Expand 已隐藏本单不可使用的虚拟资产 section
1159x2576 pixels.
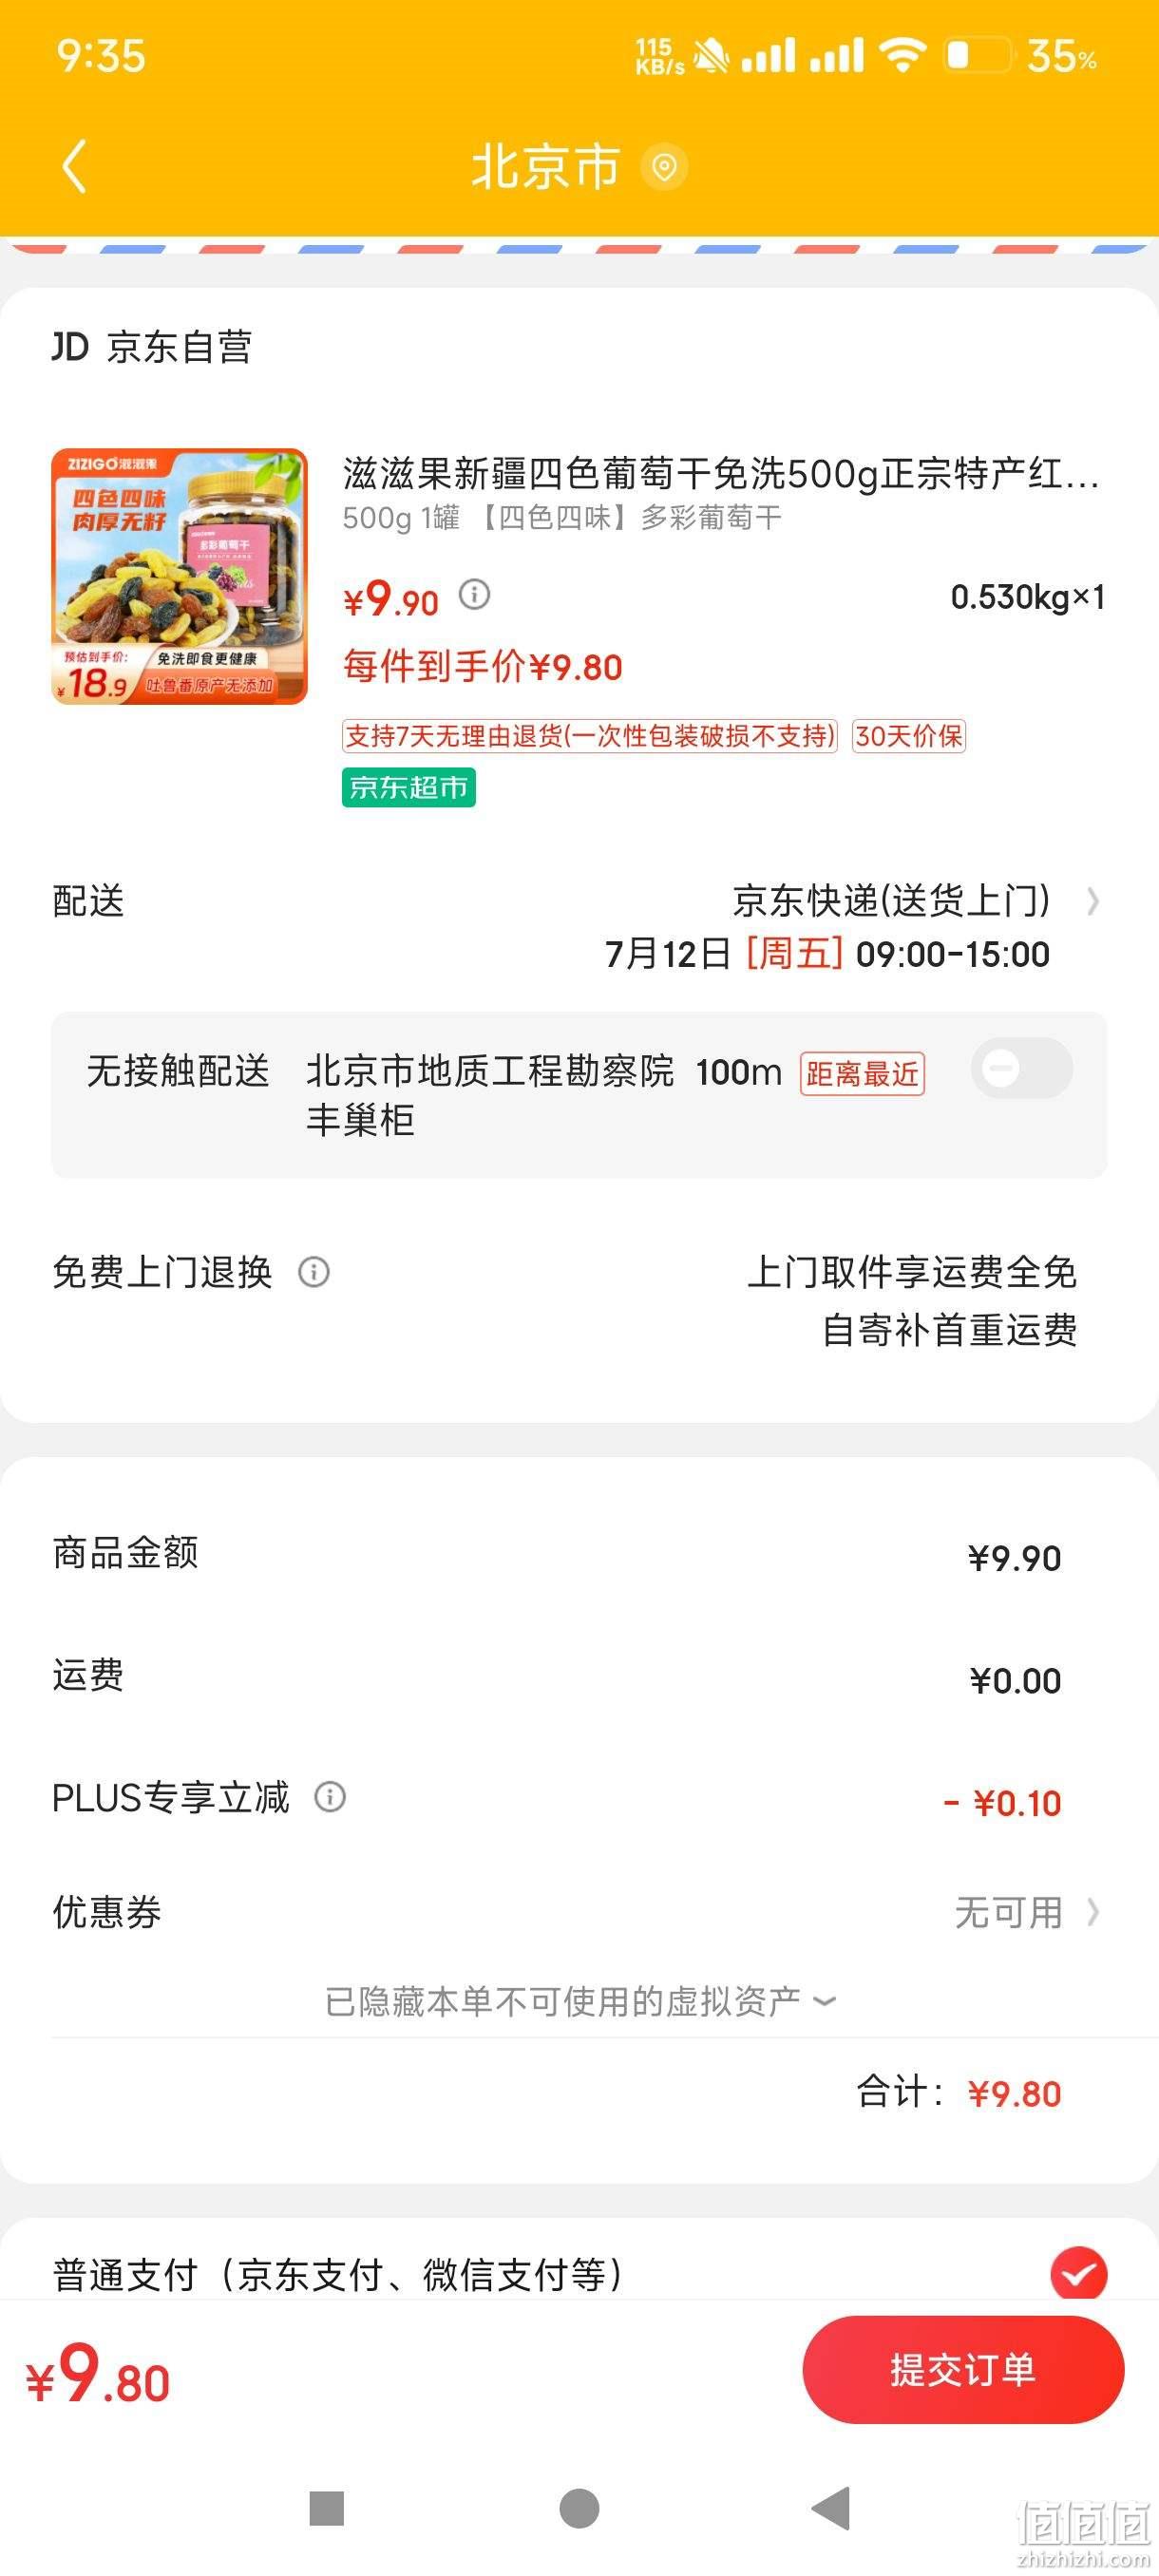tap(580, 2001)
